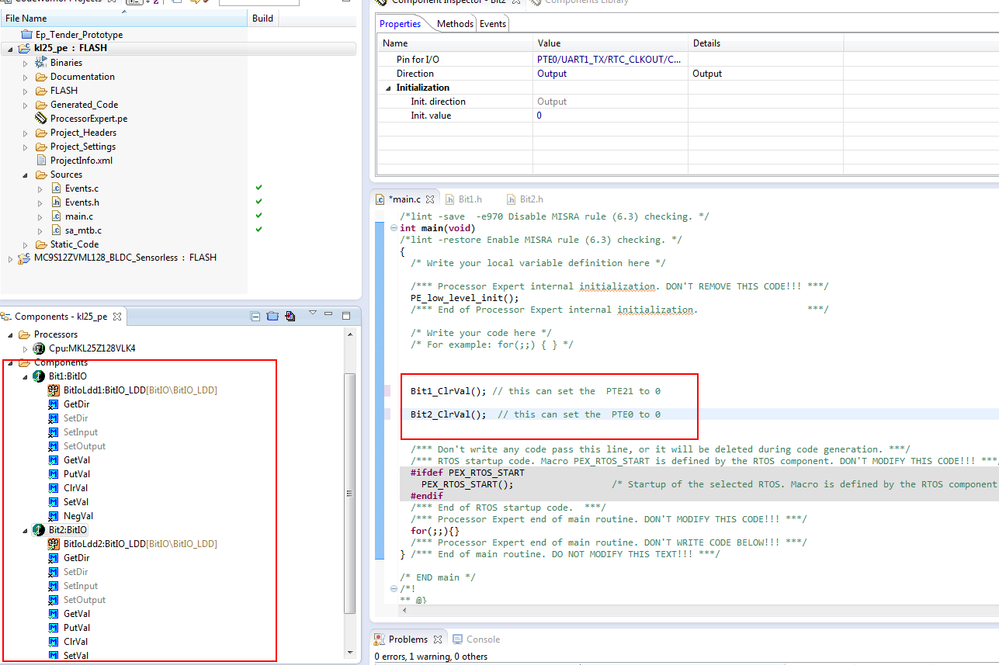Click the Events.h header file icon
The height and width of the screenshot is (665, 999).
56,203
